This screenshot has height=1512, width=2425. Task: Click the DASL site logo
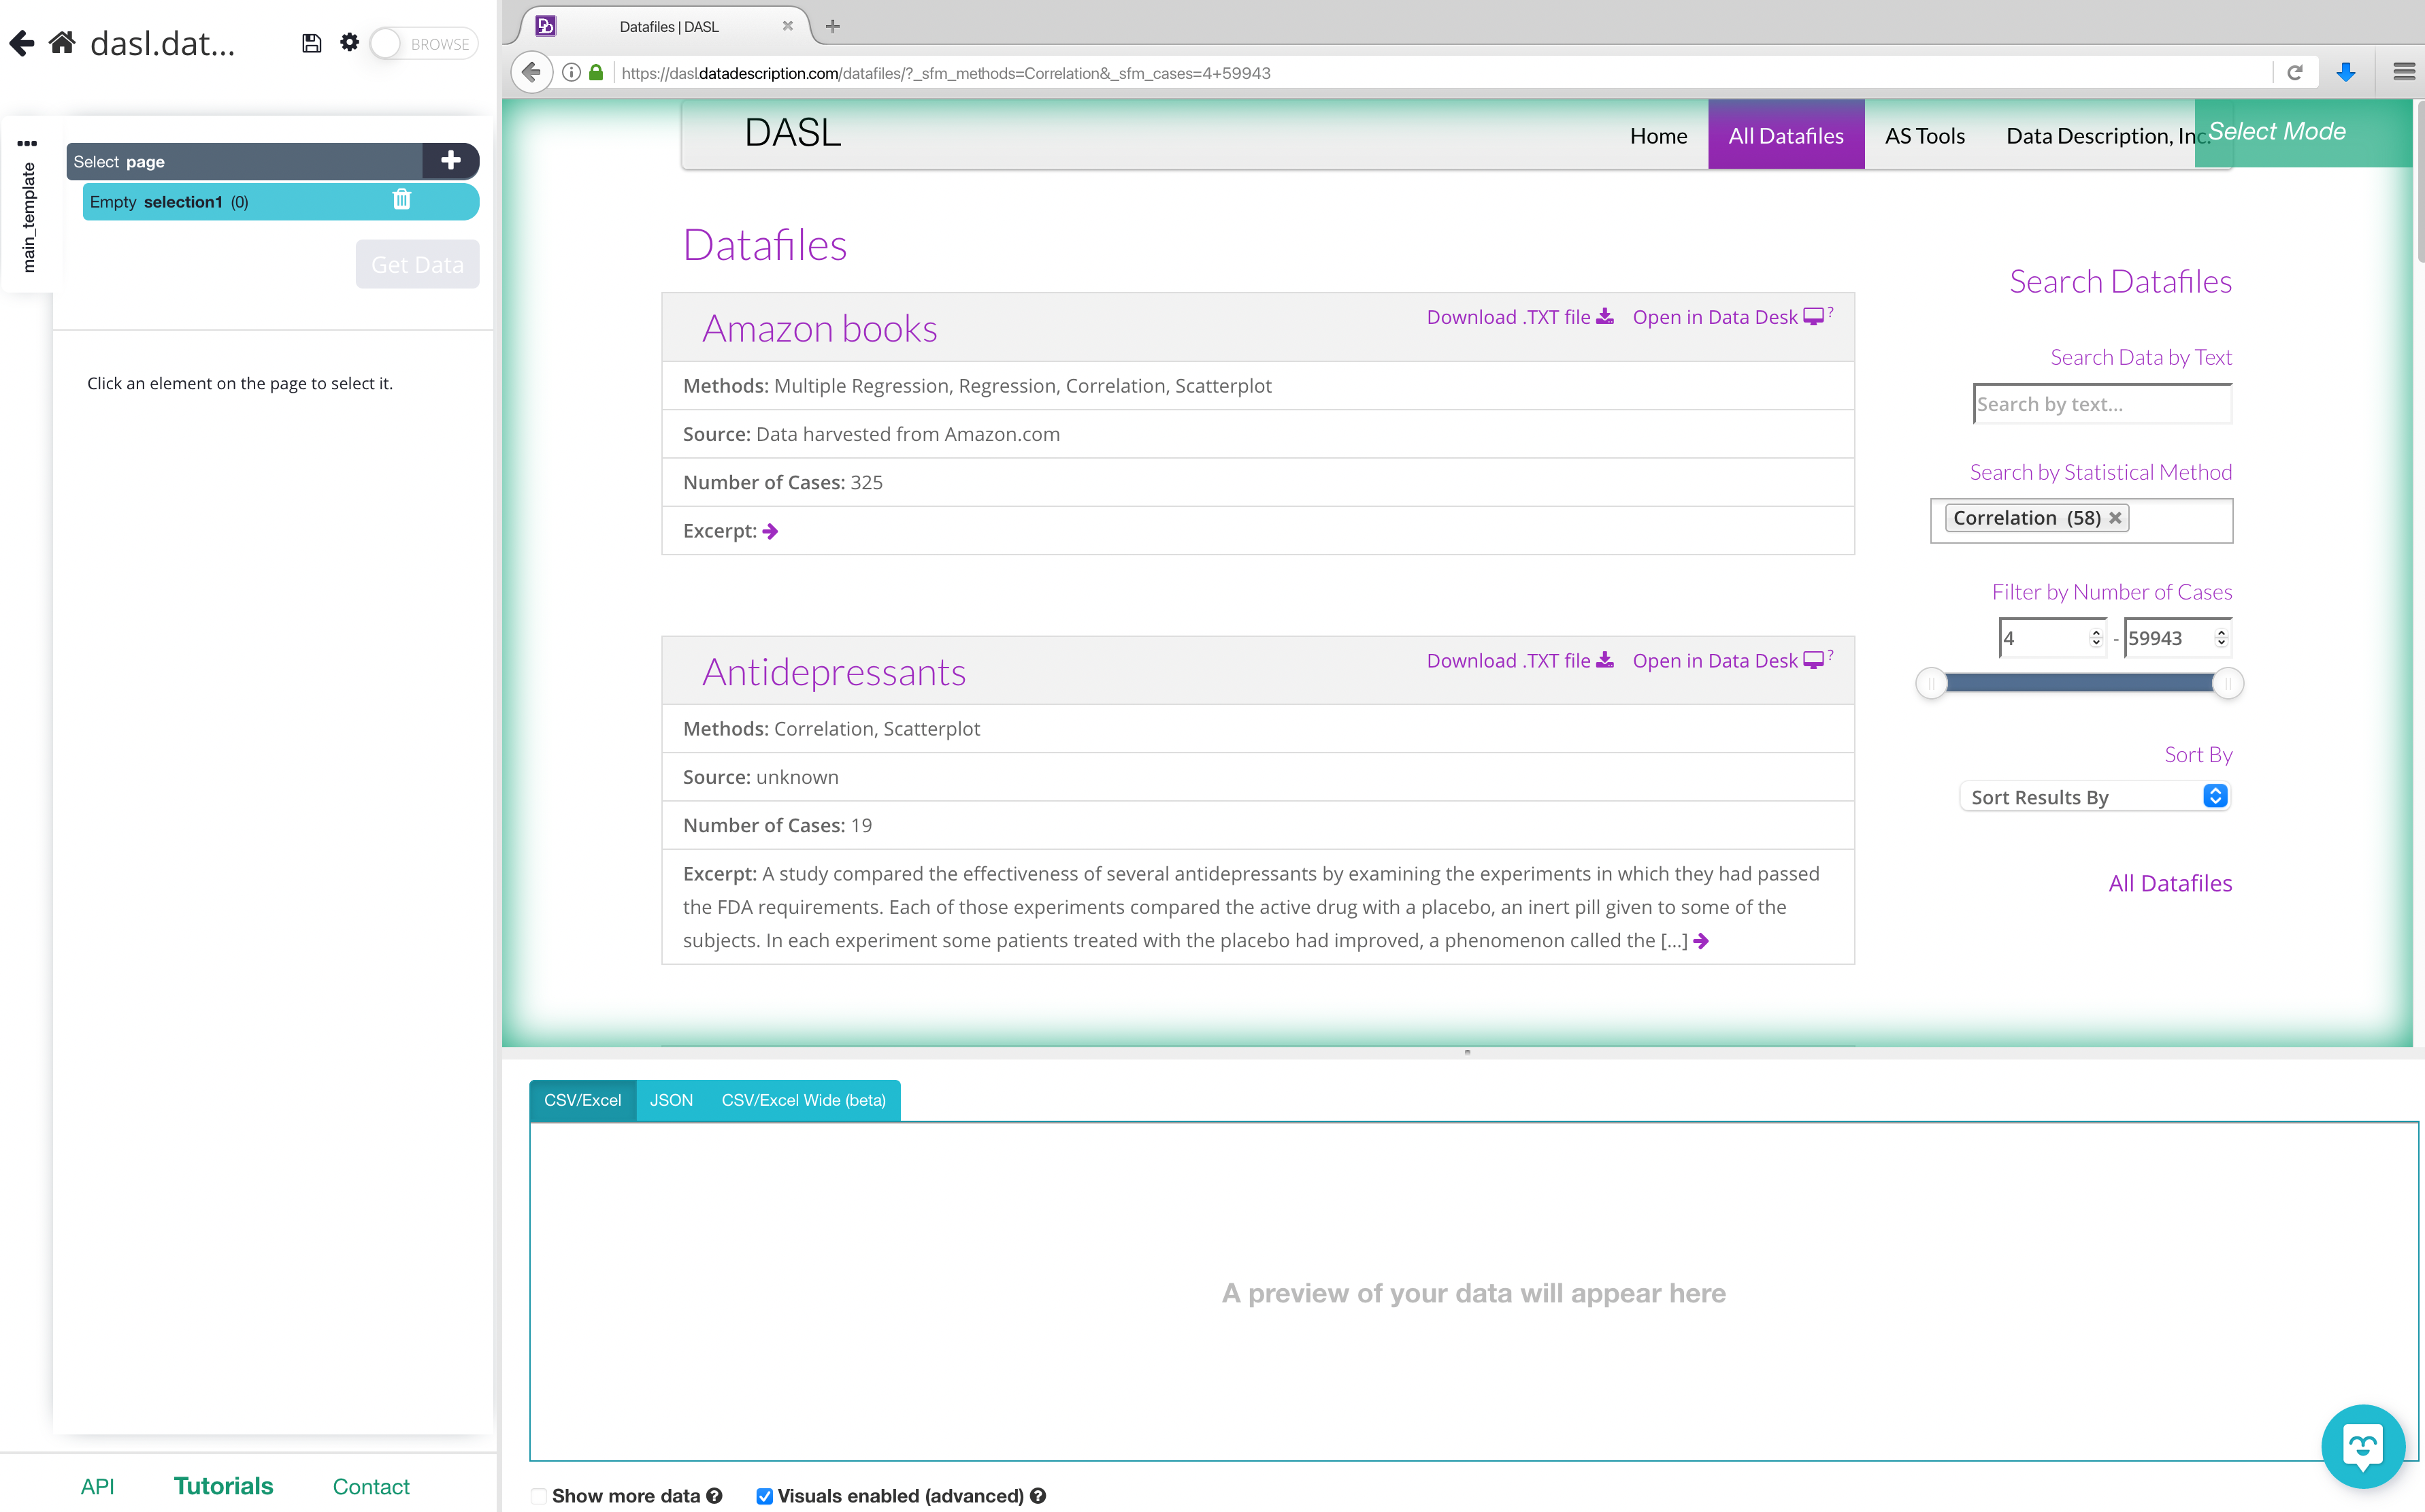tap(793, 132)
